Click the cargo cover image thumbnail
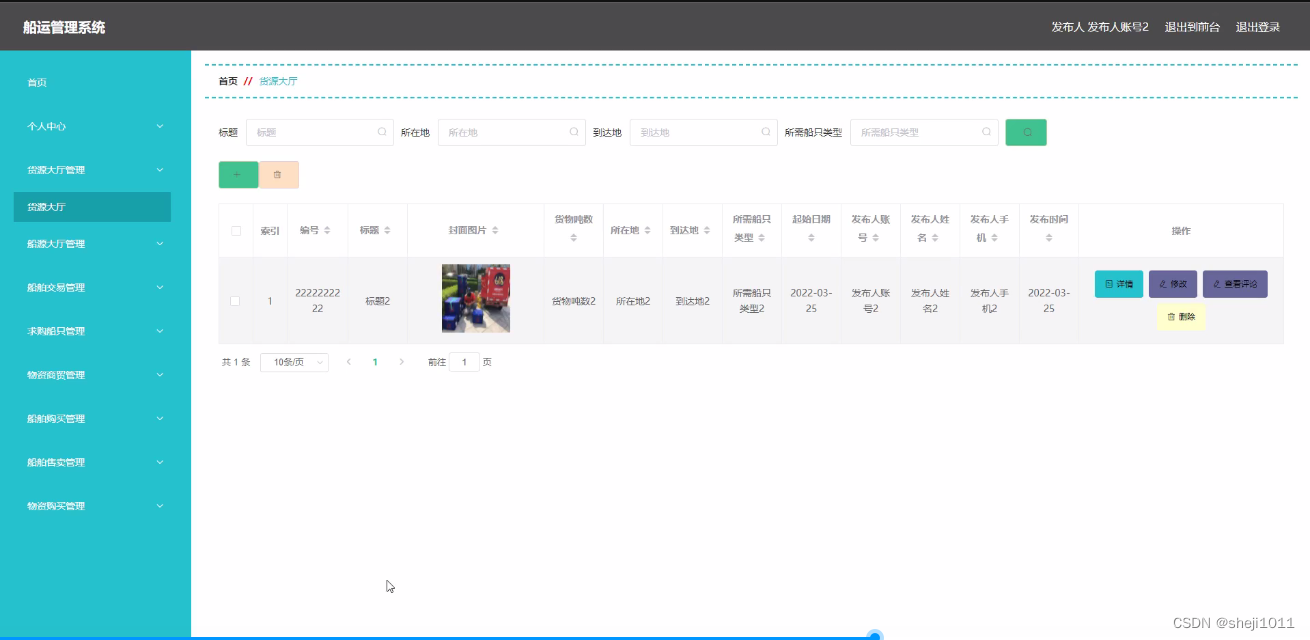Viewport: 1310px width, 640px height. [475, 297]
